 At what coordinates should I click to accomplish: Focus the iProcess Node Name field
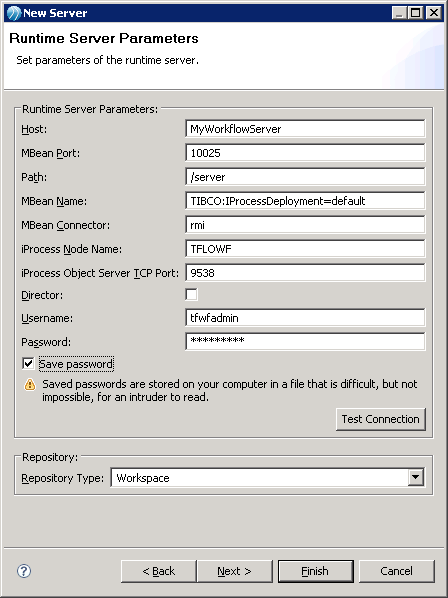(x=305, y=249)
